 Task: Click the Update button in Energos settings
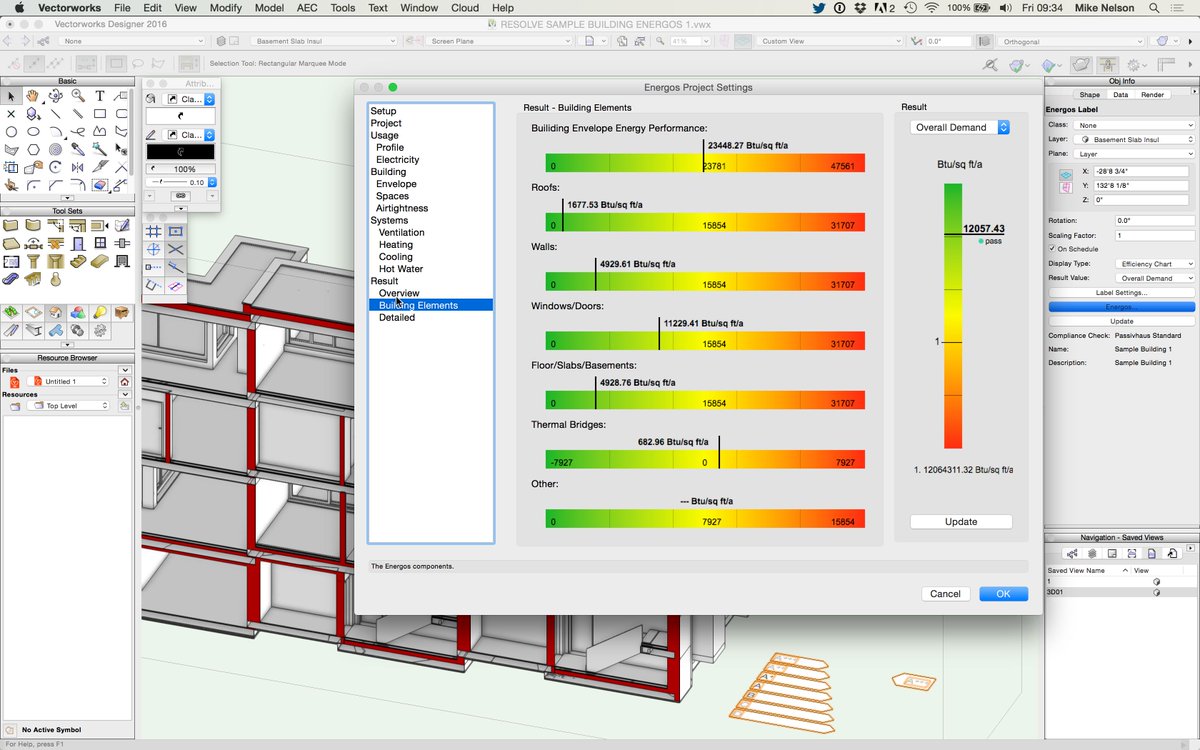pos(960,521)
